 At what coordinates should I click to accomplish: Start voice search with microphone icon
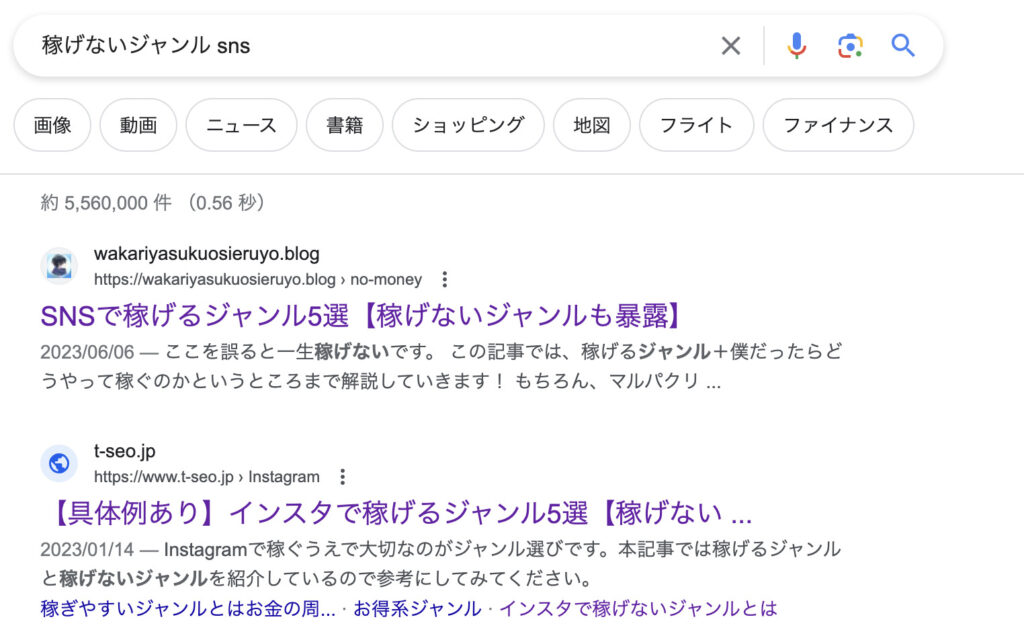click(796, 45)
